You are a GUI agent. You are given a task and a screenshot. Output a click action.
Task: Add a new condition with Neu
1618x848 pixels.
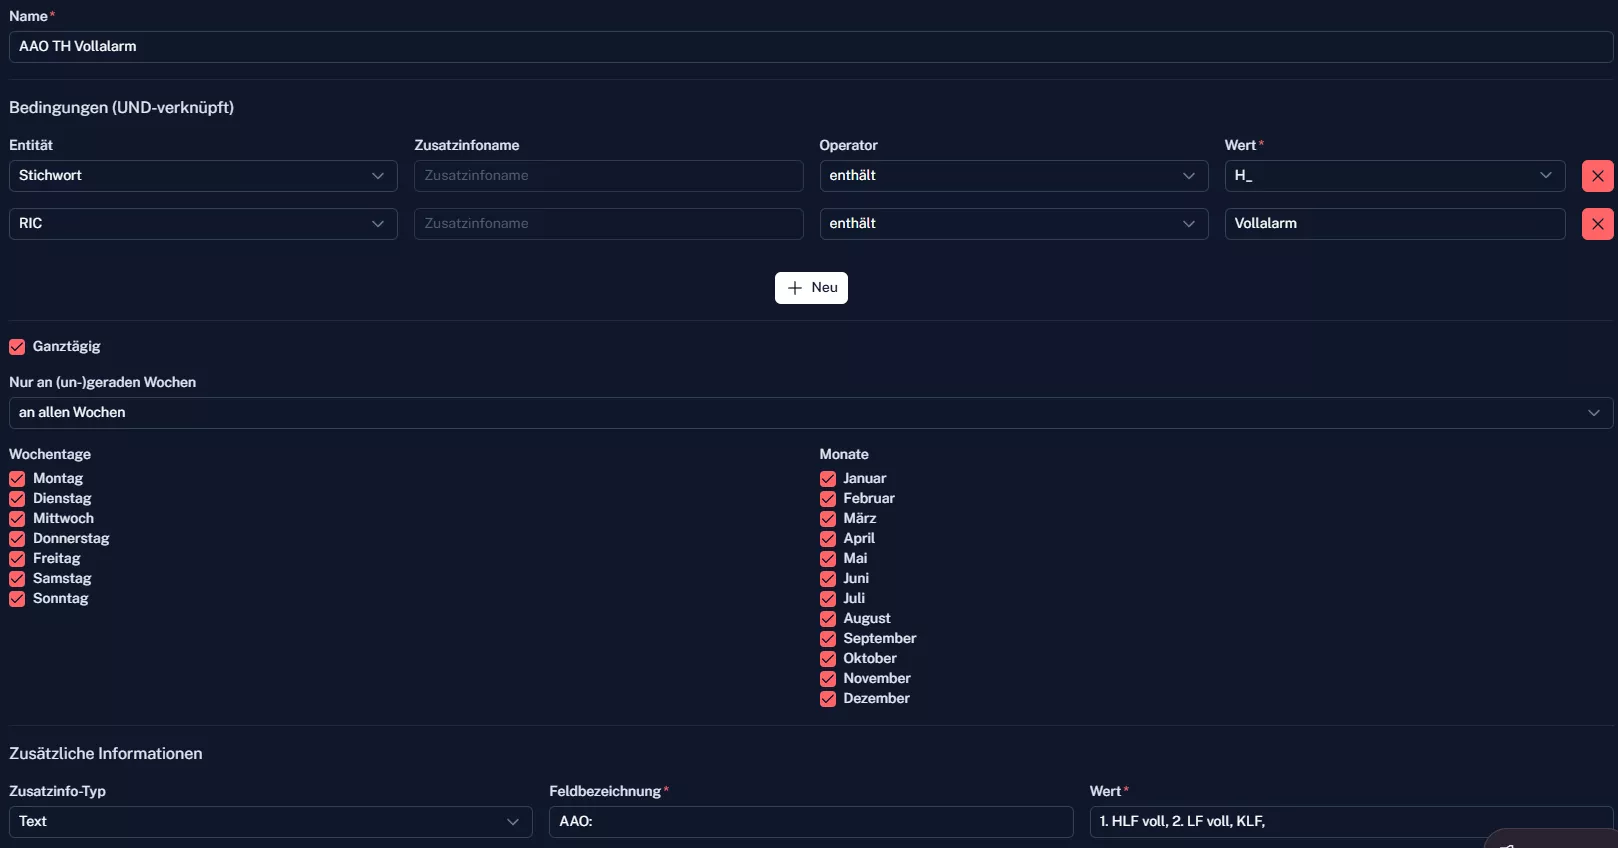coord(811,288)
